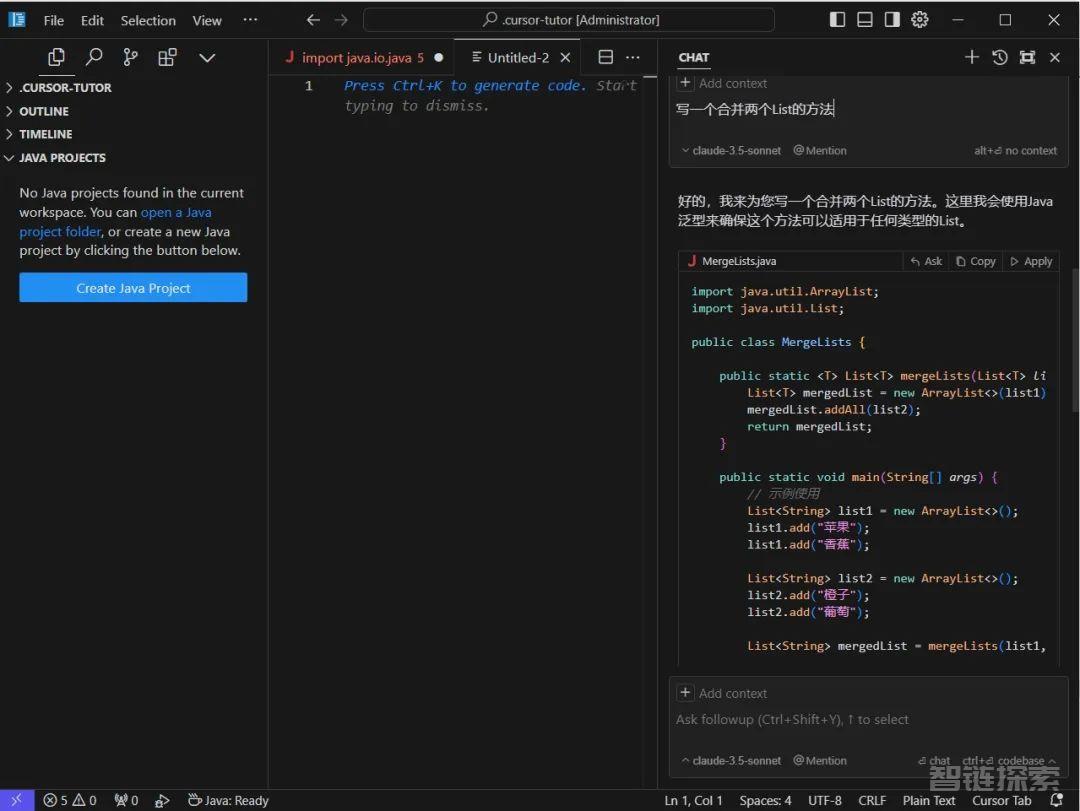Open the Search icon in sidebar
The height and width of the screenshot is (811, 1080).
click(x=94, y=57)
